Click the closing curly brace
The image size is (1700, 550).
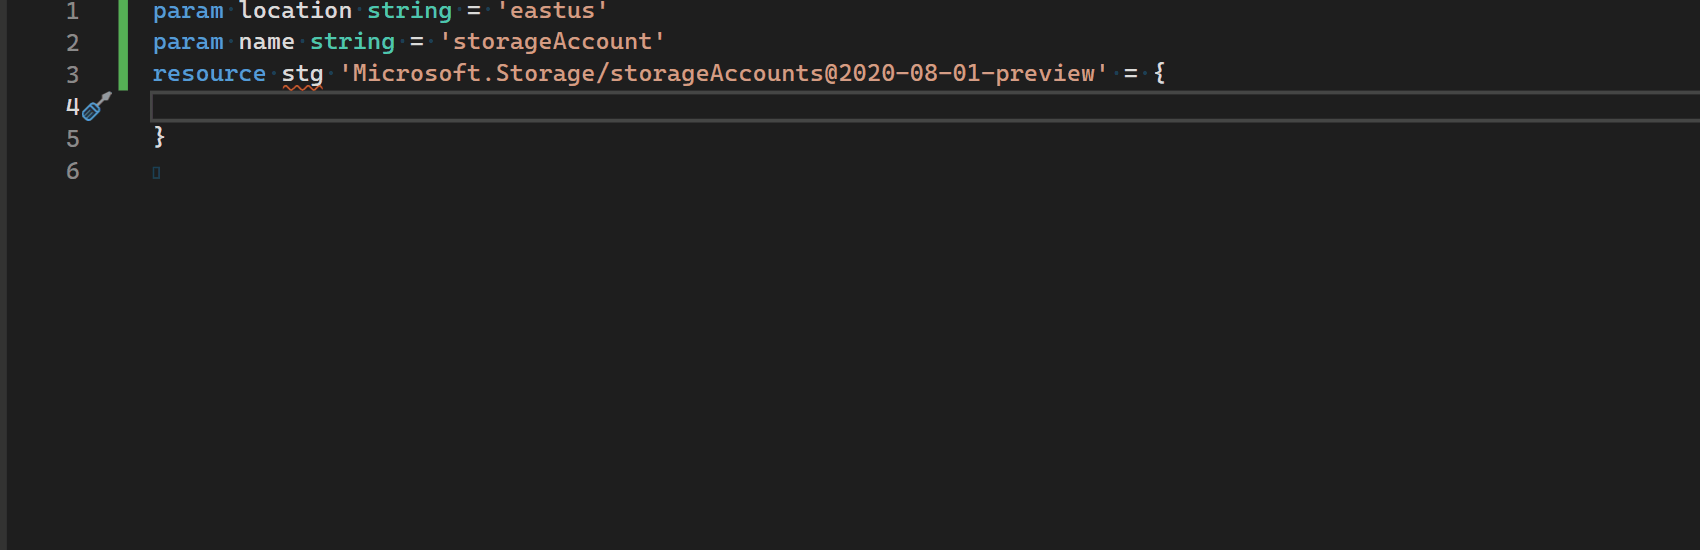click(x=159, y=137)
